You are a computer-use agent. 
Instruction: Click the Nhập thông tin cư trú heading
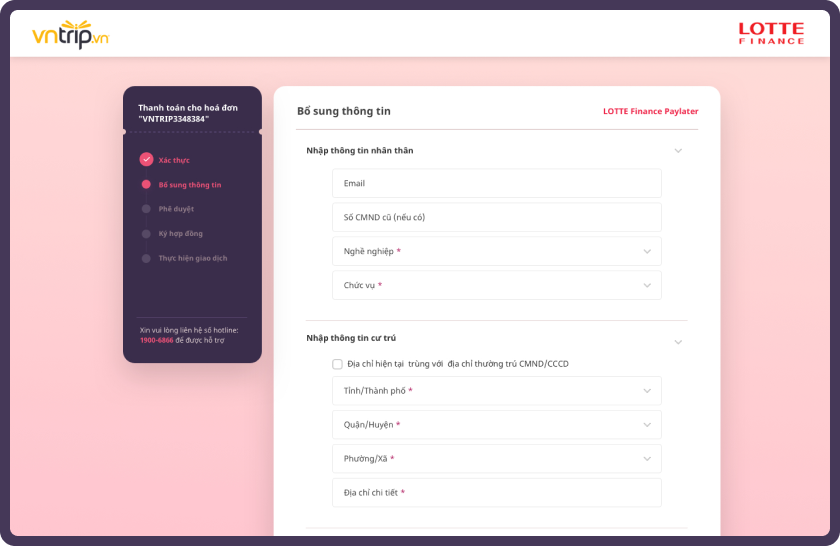(351, 338)
